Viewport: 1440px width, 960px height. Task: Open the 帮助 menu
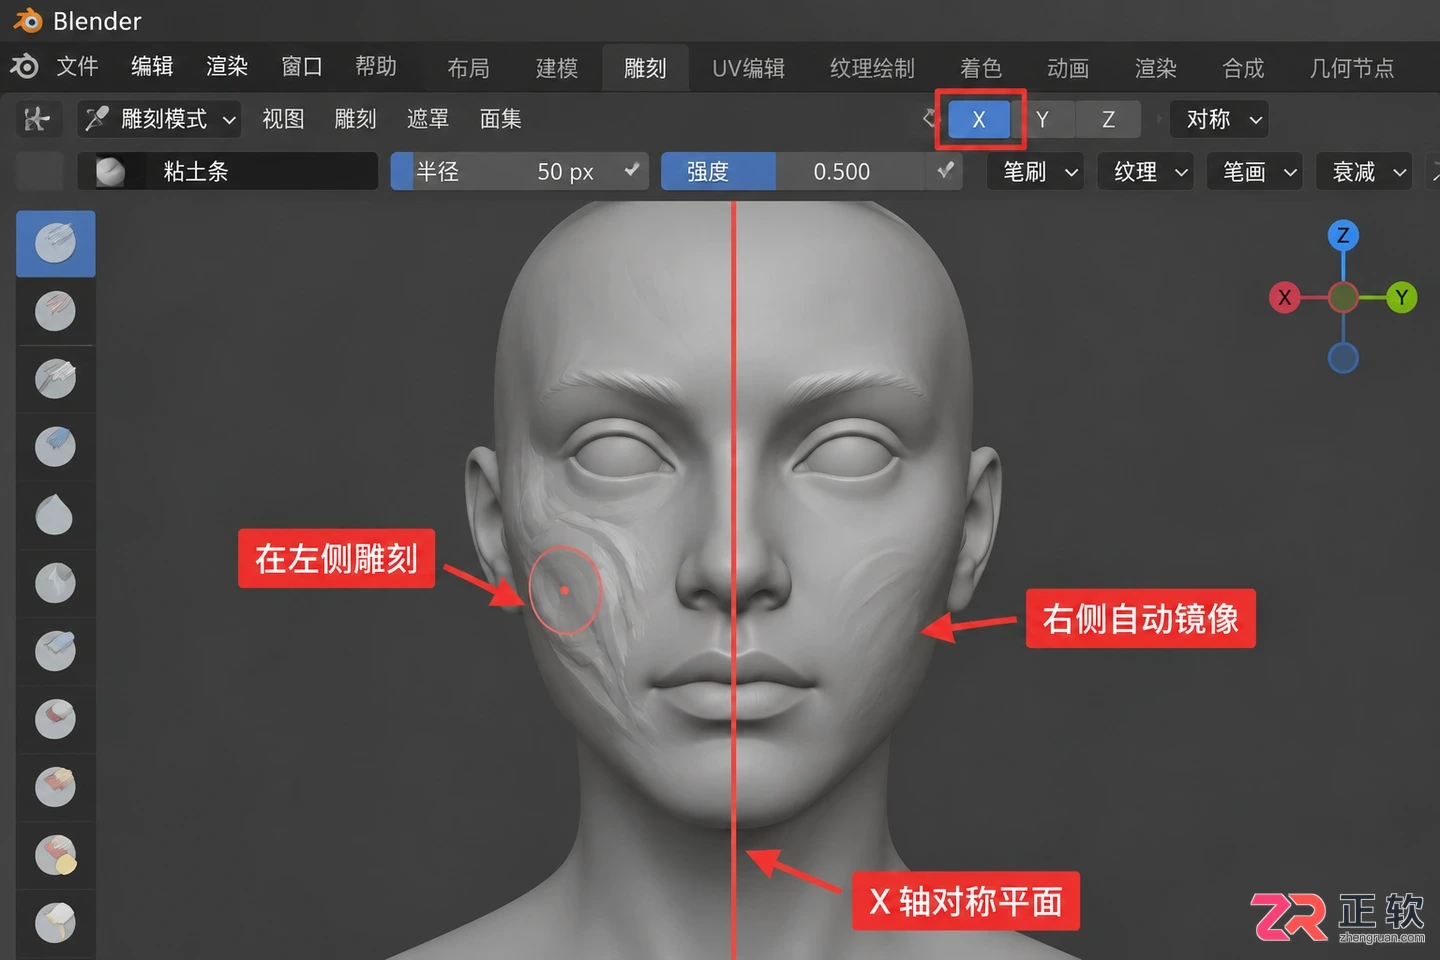(x=376, y=66)
